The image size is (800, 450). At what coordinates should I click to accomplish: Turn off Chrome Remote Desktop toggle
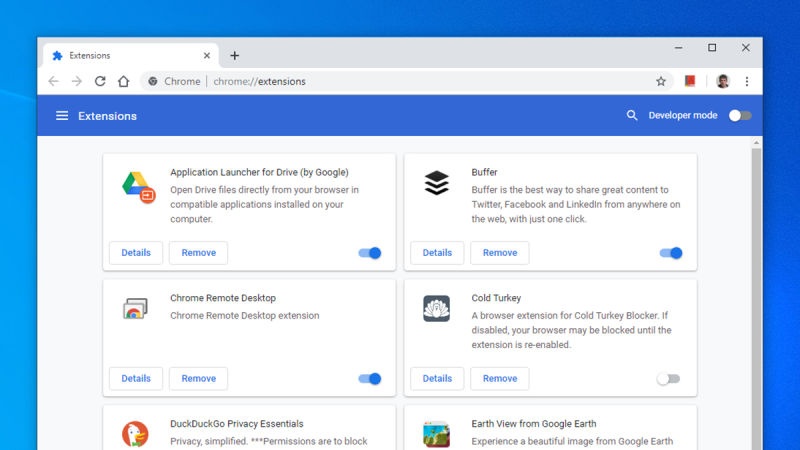coord(370,379)
